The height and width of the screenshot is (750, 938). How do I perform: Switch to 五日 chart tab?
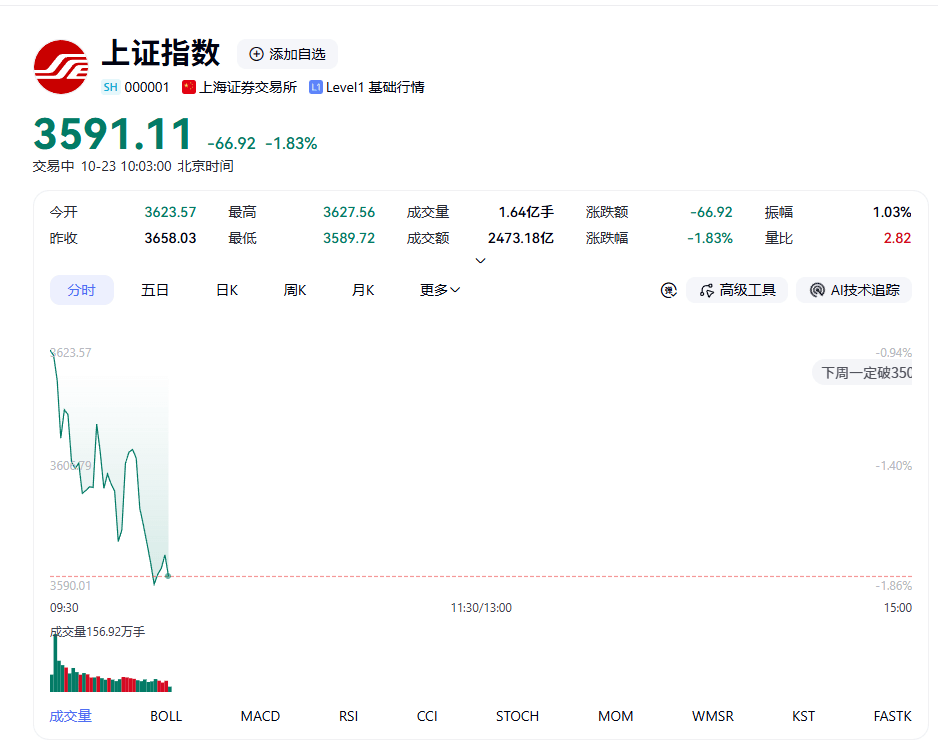155,290
